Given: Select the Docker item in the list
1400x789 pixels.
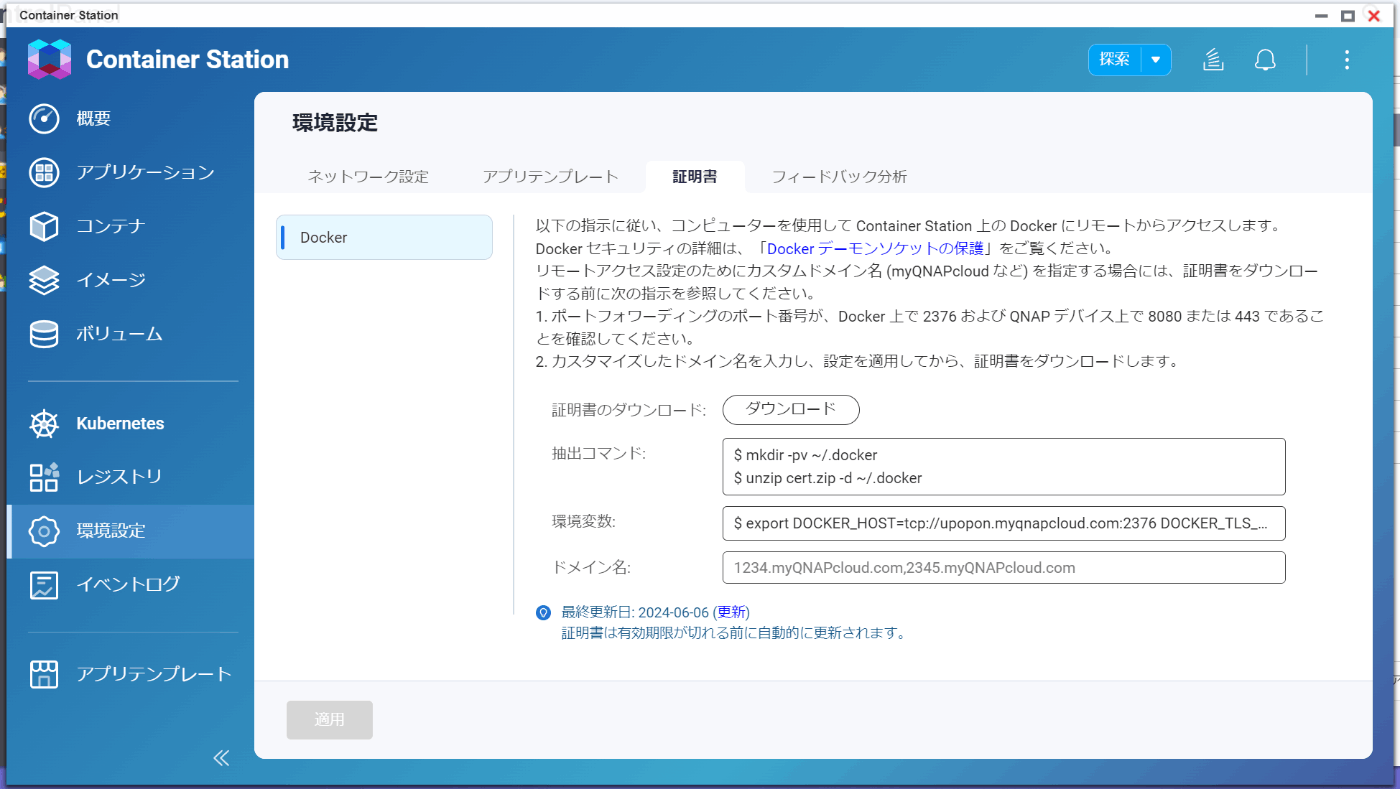Looking at the screenshot, I should coord(384,237).
